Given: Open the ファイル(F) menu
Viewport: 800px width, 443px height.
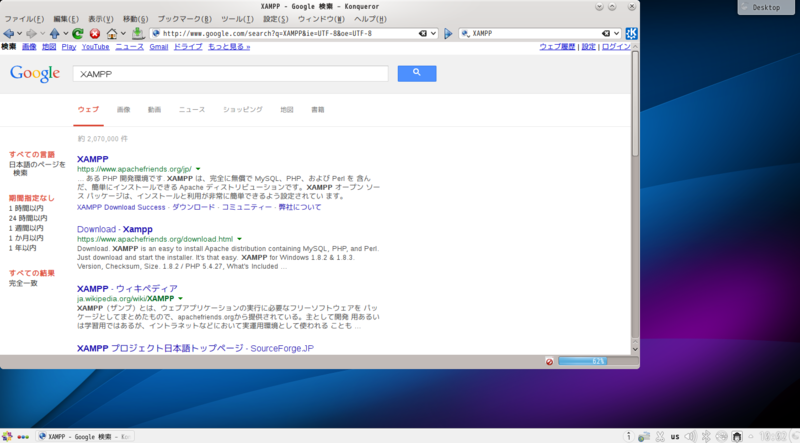Looking at the screenshot, I should (x=24, y=19).
